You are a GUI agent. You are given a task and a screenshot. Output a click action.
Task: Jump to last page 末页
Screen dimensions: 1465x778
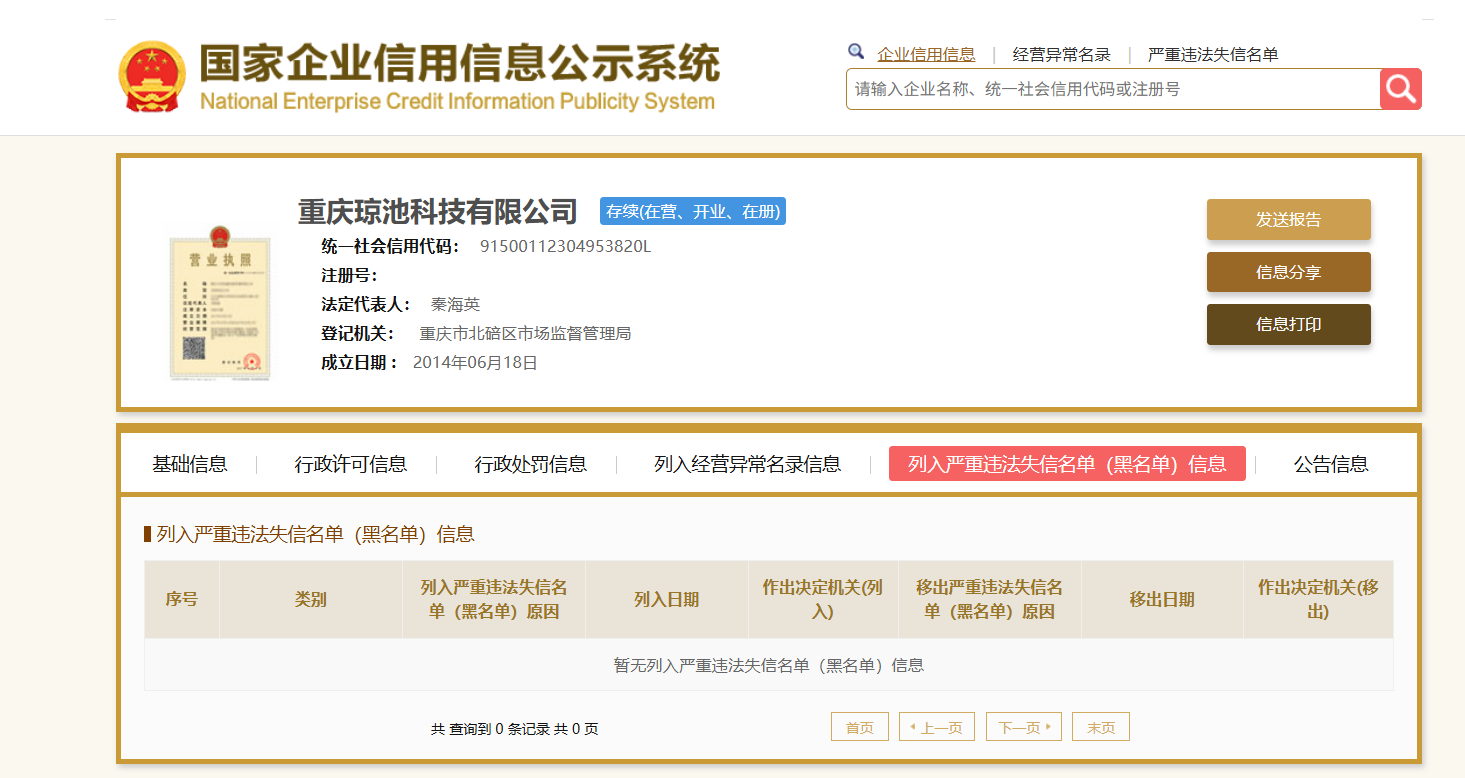[1101, 727]
